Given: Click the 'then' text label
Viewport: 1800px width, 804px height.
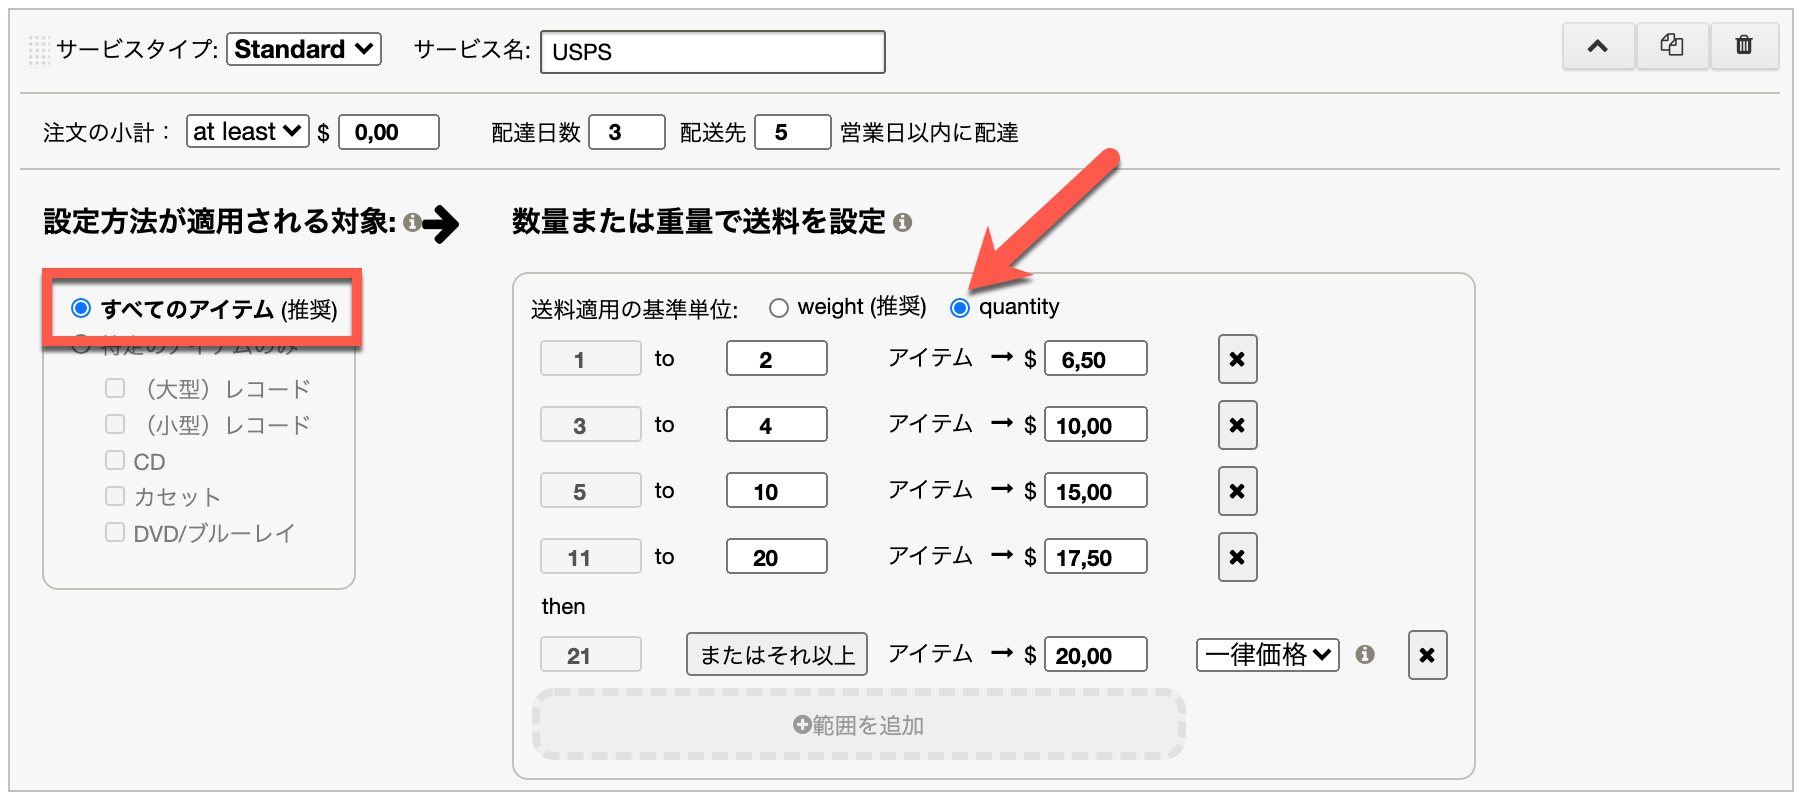Looking at the screenshot, I should [x=563, y=606].
